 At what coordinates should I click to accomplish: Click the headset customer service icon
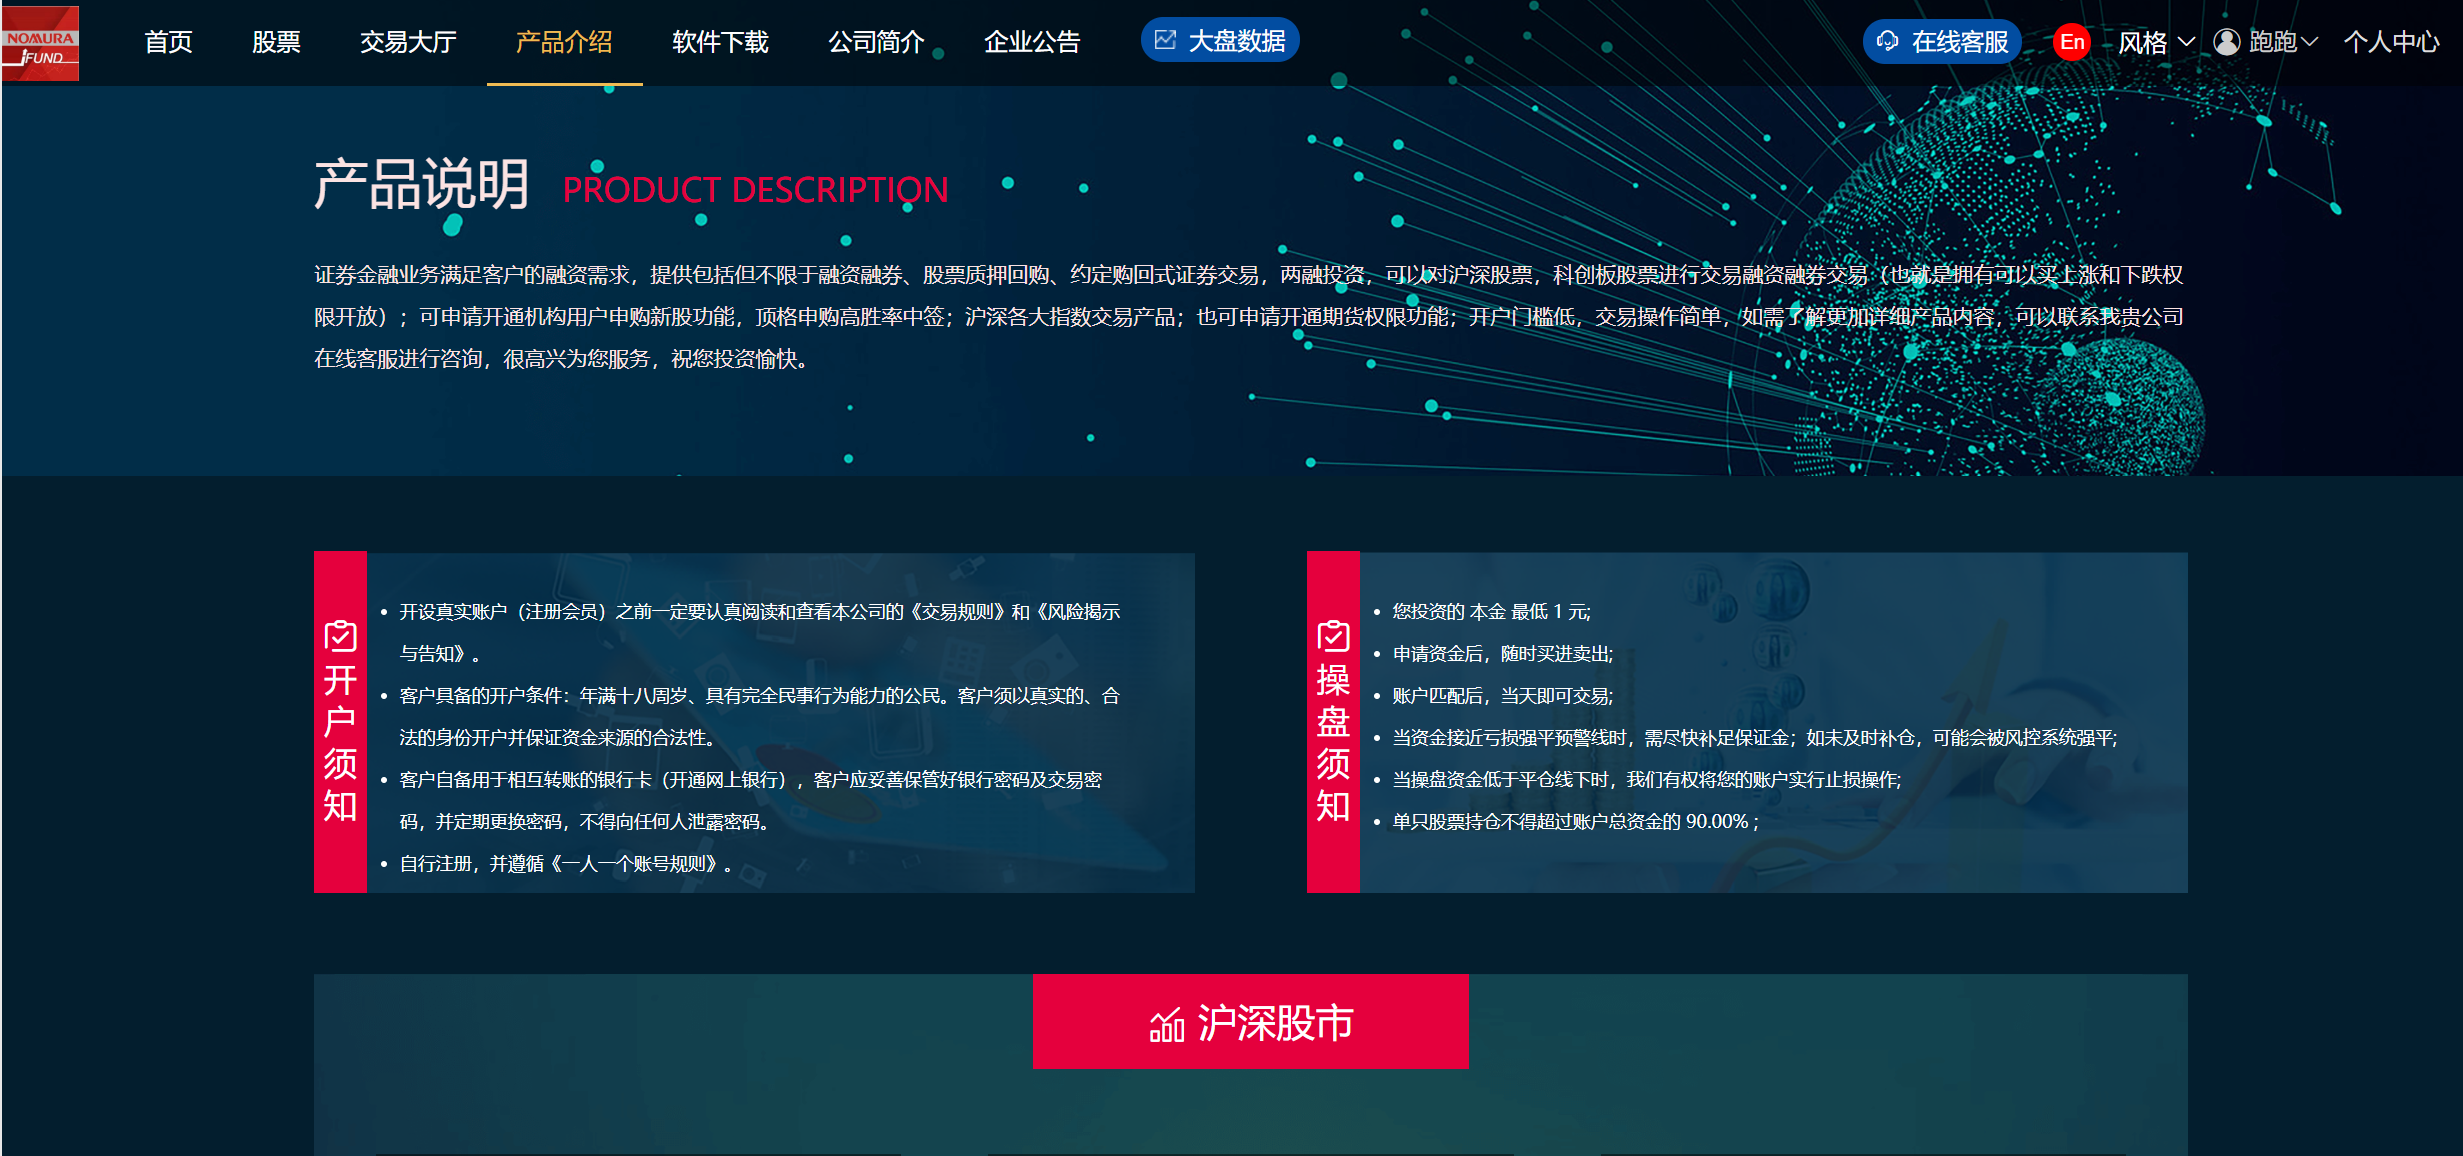[x=1887, y=41]
